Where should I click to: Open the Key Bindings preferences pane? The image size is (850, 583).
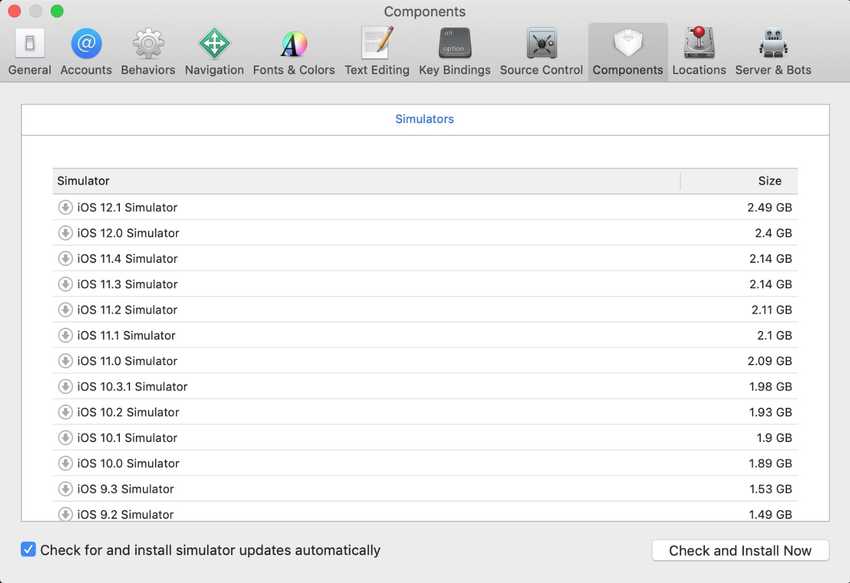coord(455,53)
